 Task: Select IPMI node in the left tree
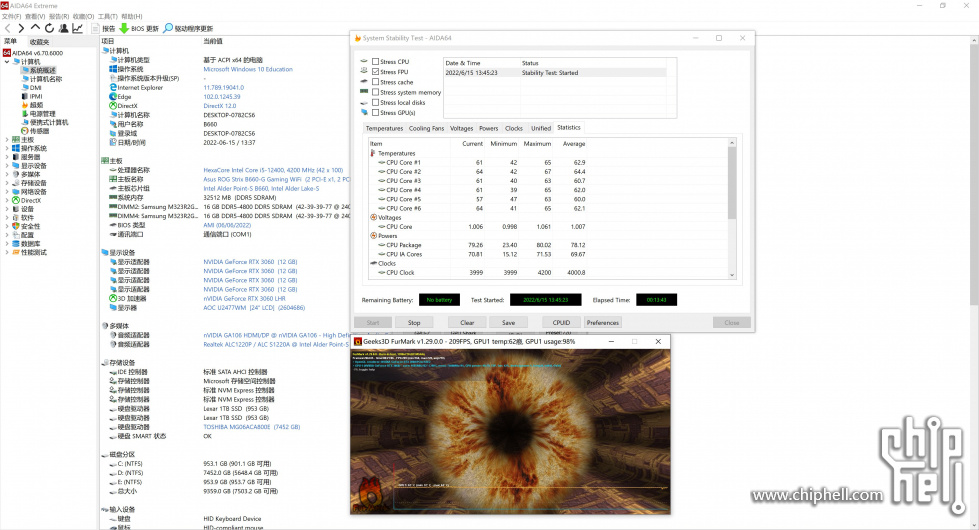click(x=32, y=96)
